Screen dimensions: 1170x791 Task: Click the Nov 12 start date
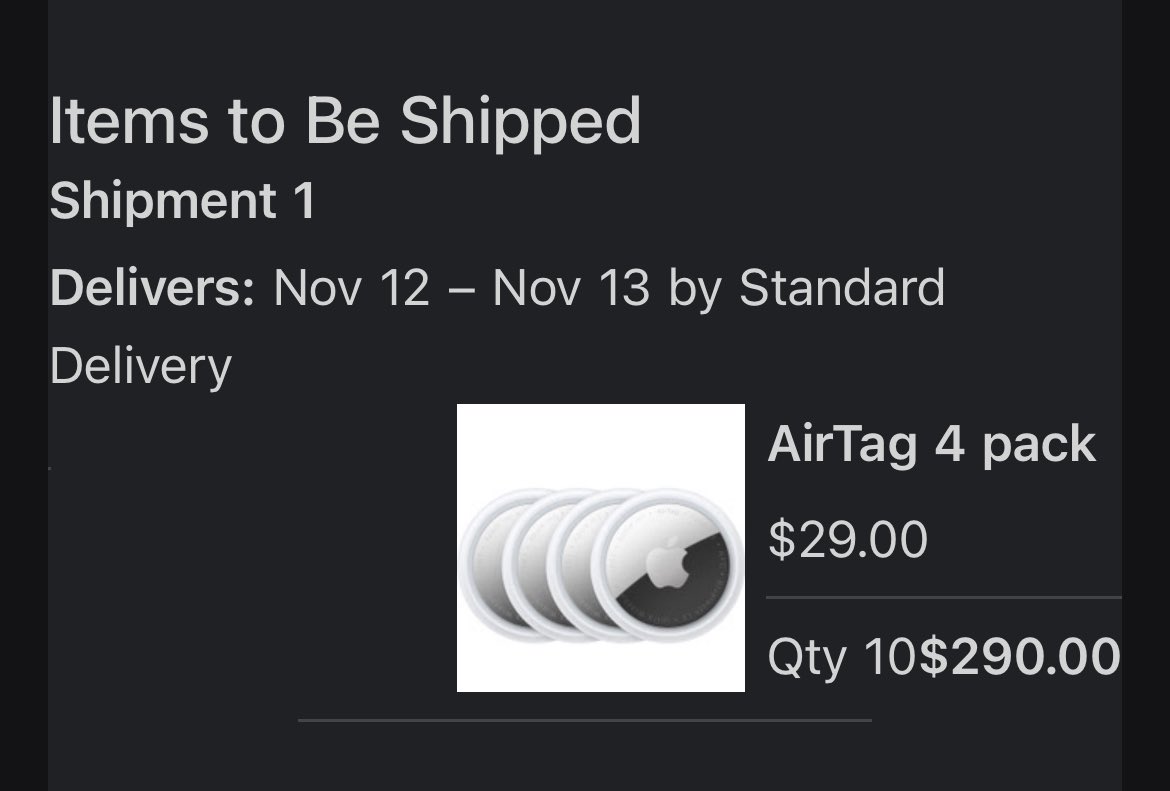(x=351, y=289)
